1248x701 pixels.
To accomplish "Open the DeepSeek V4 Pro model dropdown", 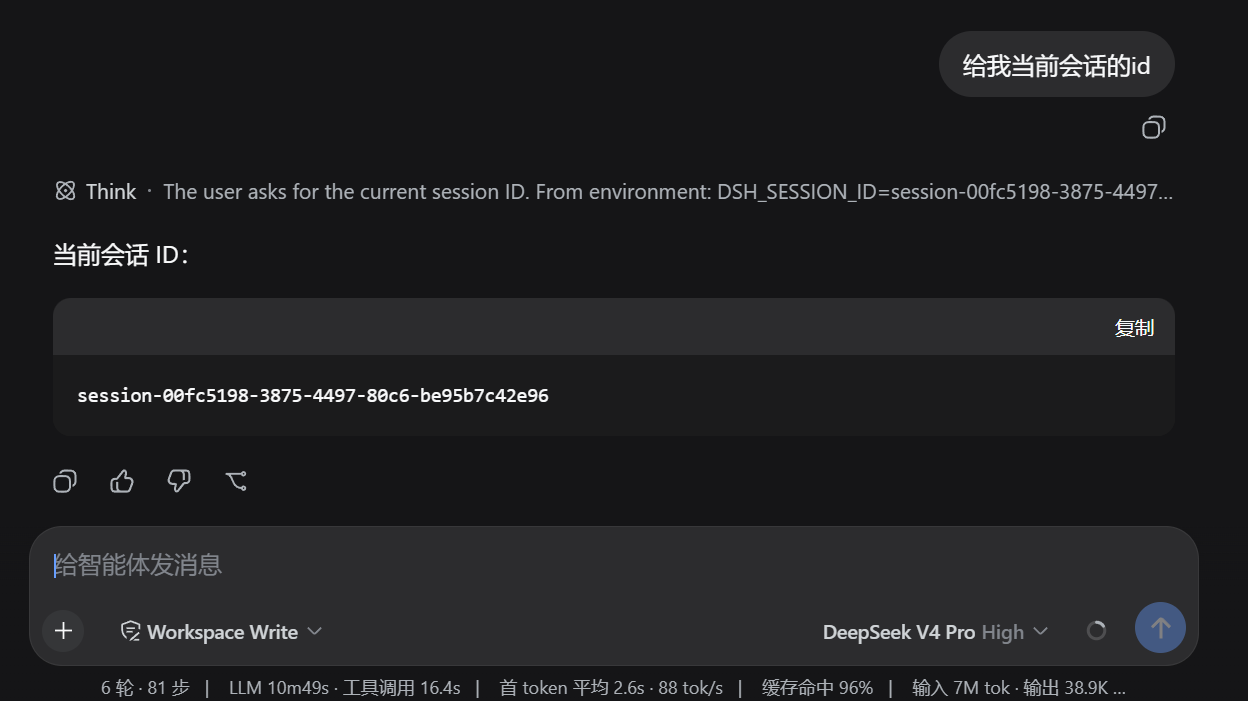I will (935, 632).
